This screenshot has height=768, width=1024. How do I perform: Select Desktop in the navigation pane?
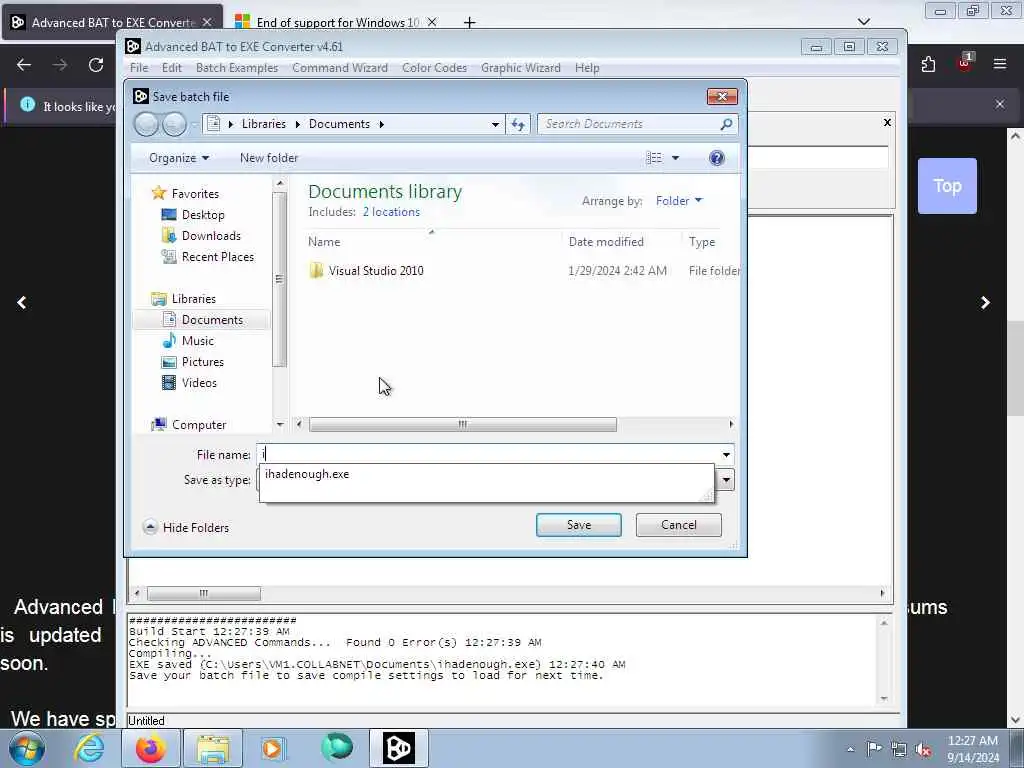(x=202, y=215)
